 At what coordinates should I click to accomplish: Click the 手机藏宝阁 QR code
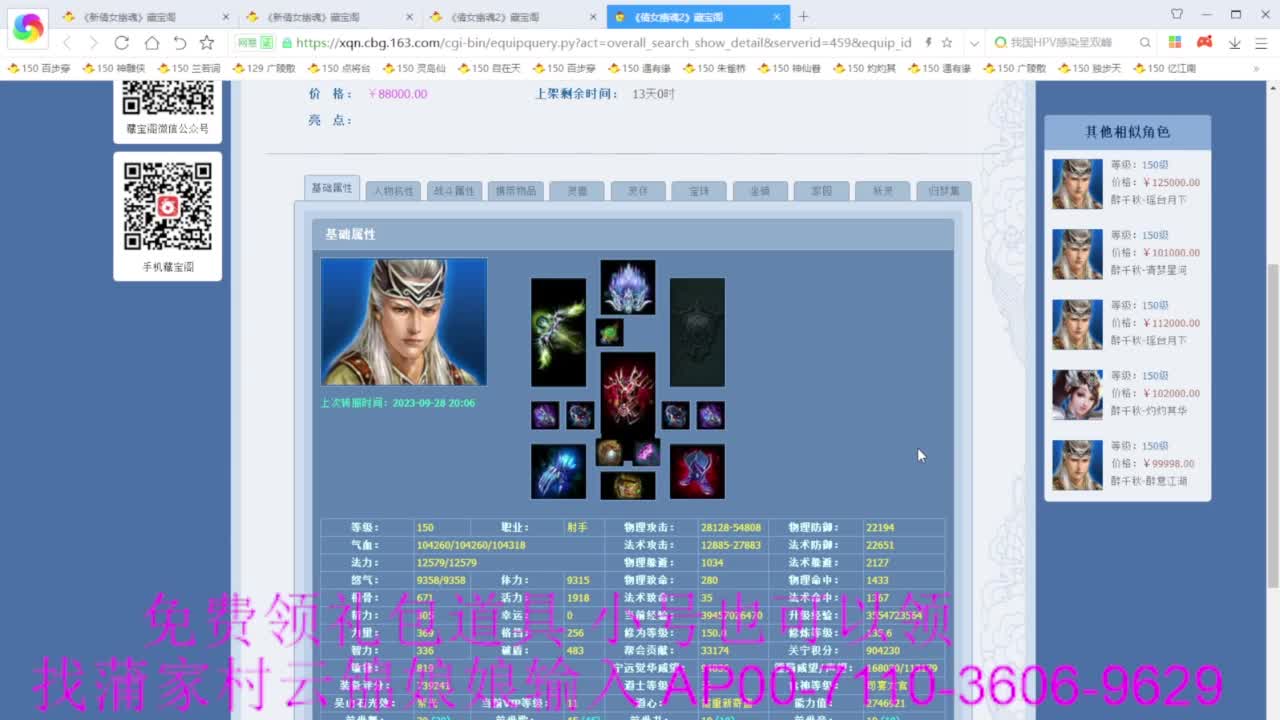pyautogui.click(x=168, y=206)
